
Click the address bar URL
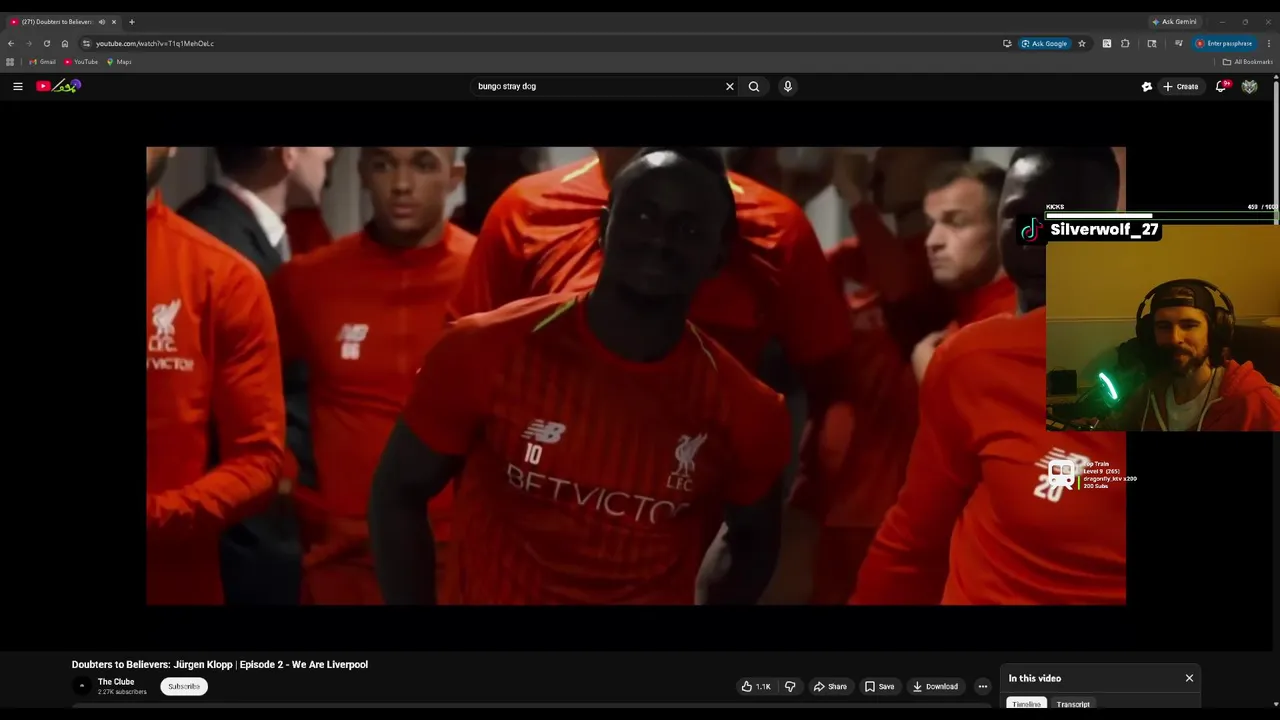point(155,43)
